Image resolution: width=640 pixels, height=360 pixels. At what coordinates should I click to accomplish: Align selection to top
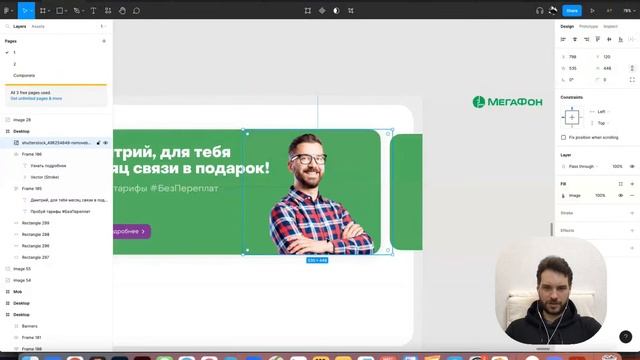pyautogui.click(x=598, y=39)
